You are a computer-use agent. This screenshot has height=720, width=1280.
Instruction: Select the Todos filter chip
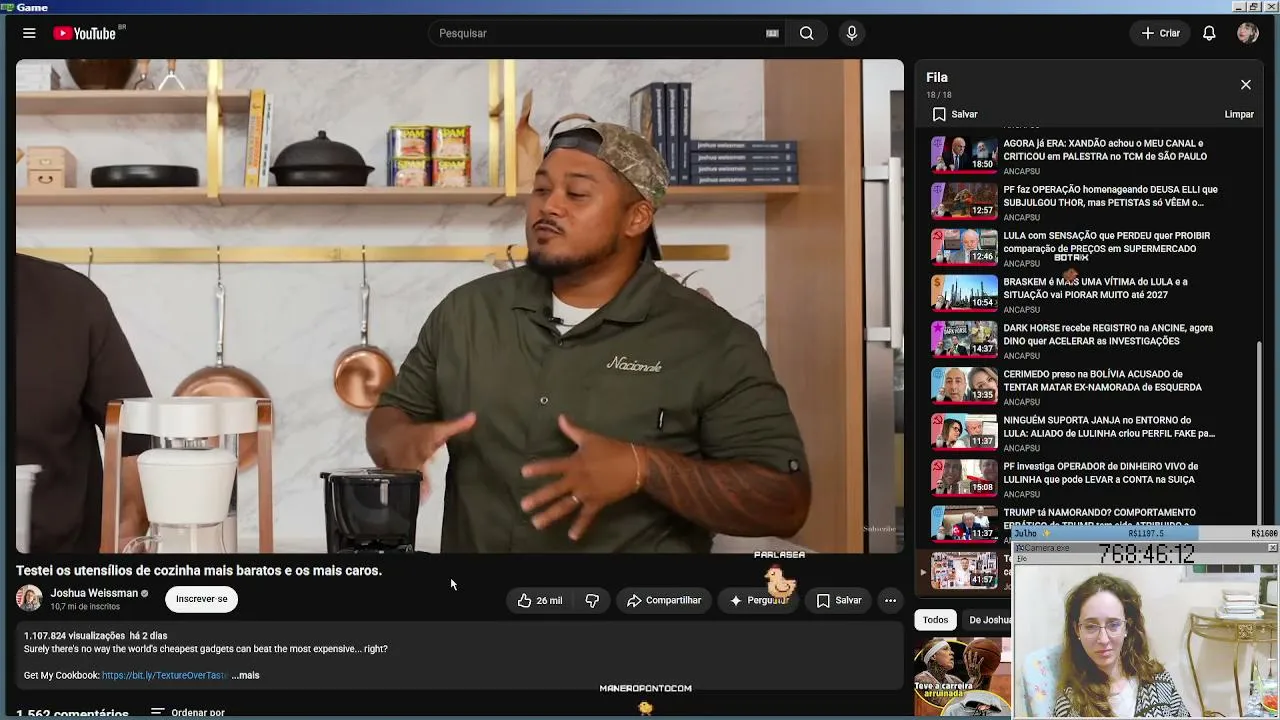click(x=935, y=620)
